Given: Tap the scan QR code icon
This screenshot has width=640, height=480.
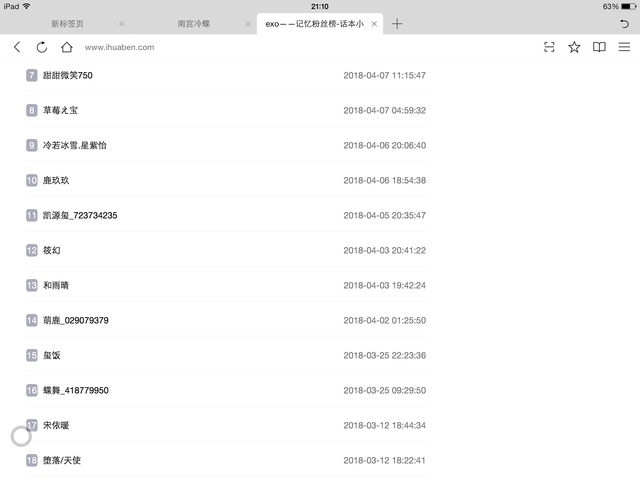Looking at the screenshot, I should (549, 47).
